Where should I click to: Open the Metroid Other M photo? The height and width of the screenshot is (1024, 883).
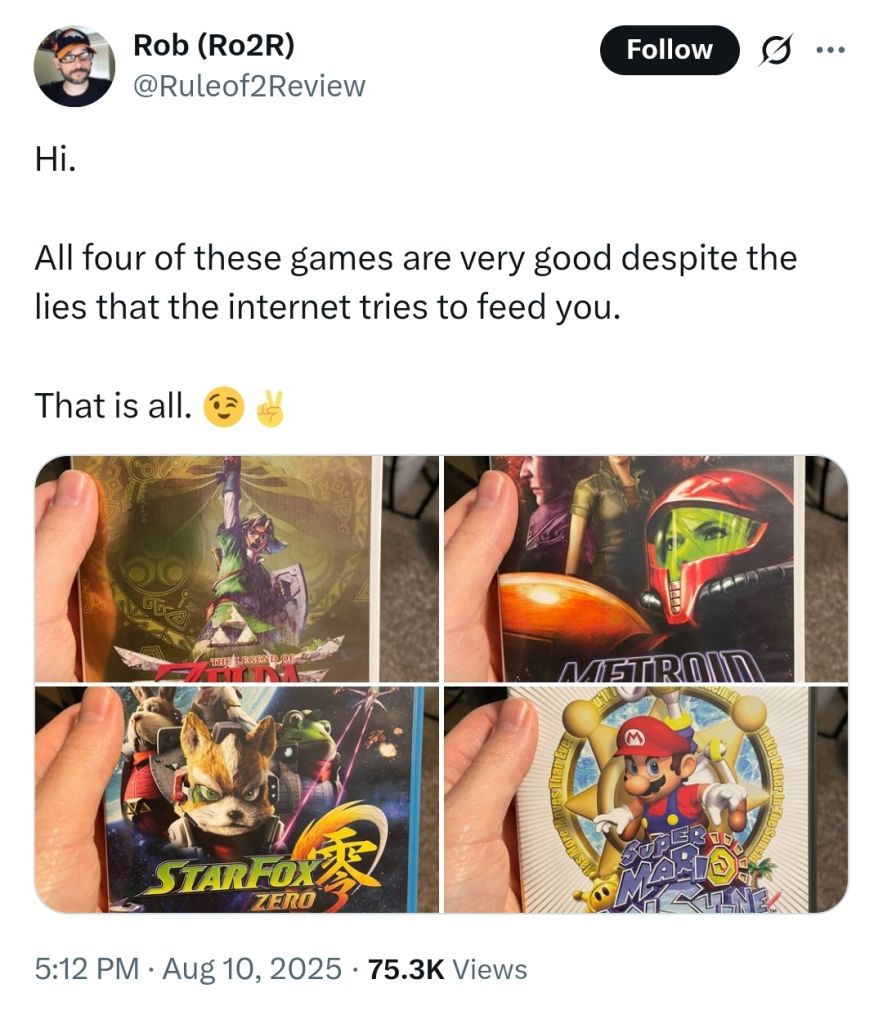[x=646, y=568]
